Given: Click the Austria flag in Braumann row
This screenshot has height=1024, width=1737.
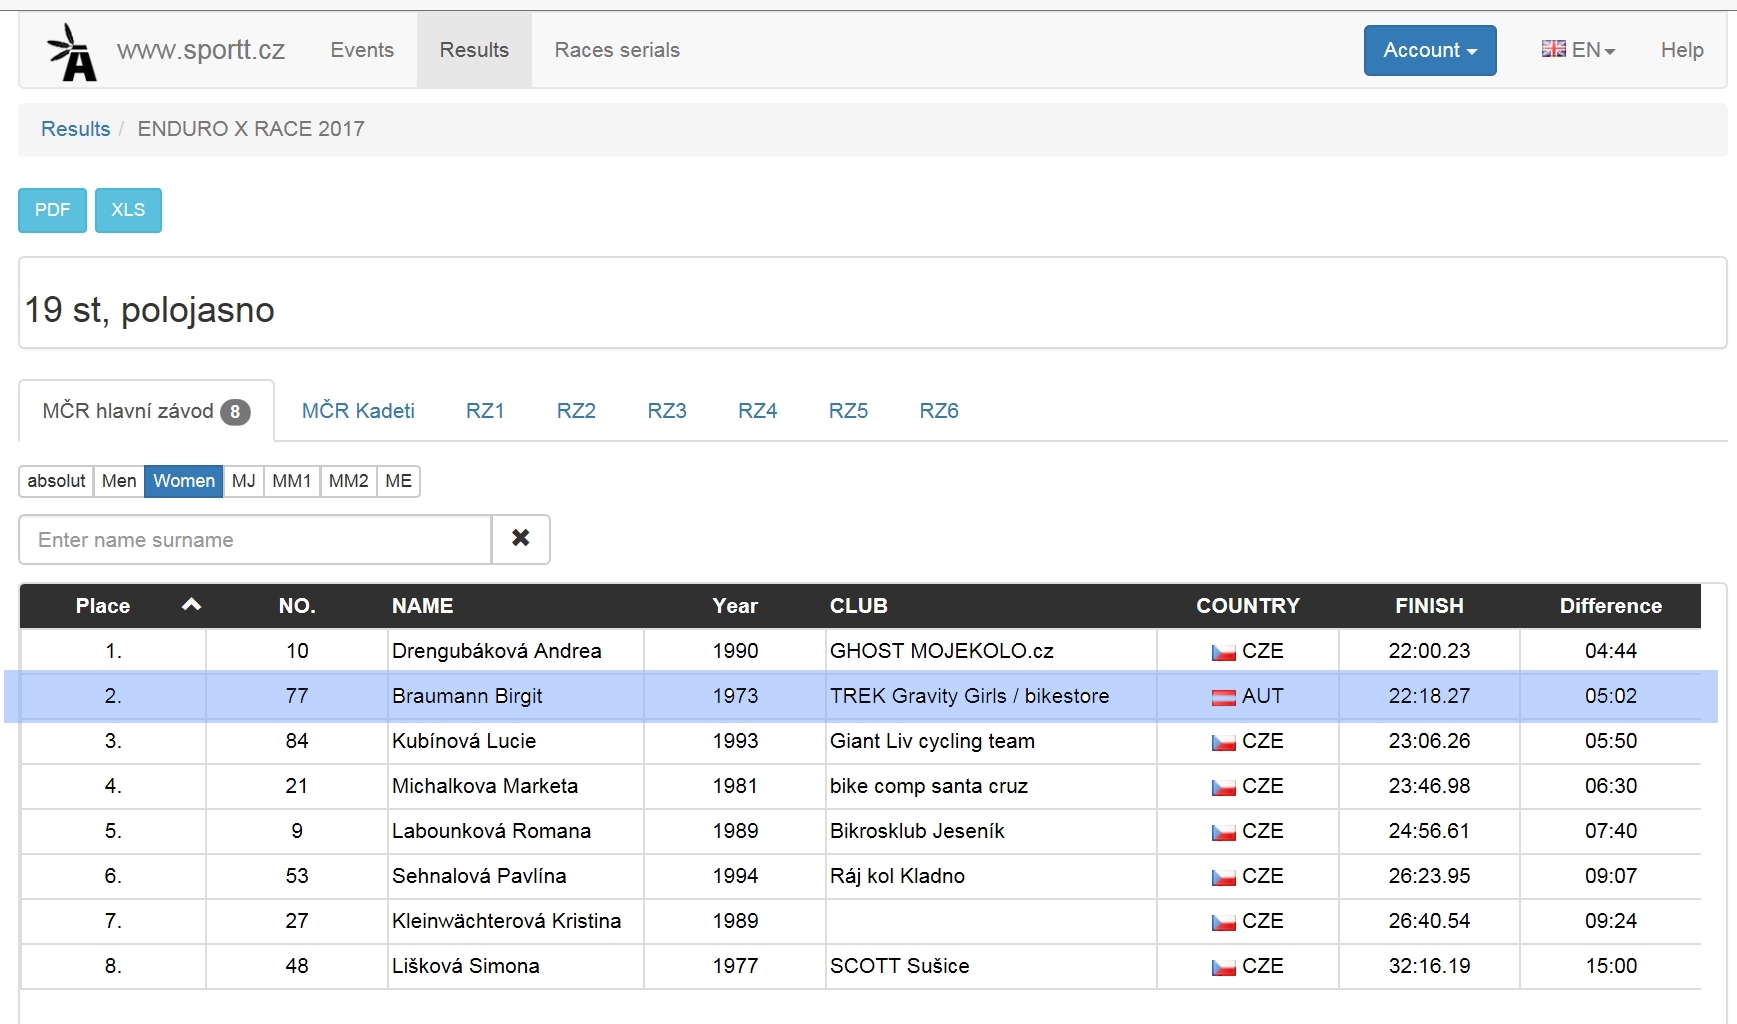Looking at the screenshot, I should pos(1223,697).
